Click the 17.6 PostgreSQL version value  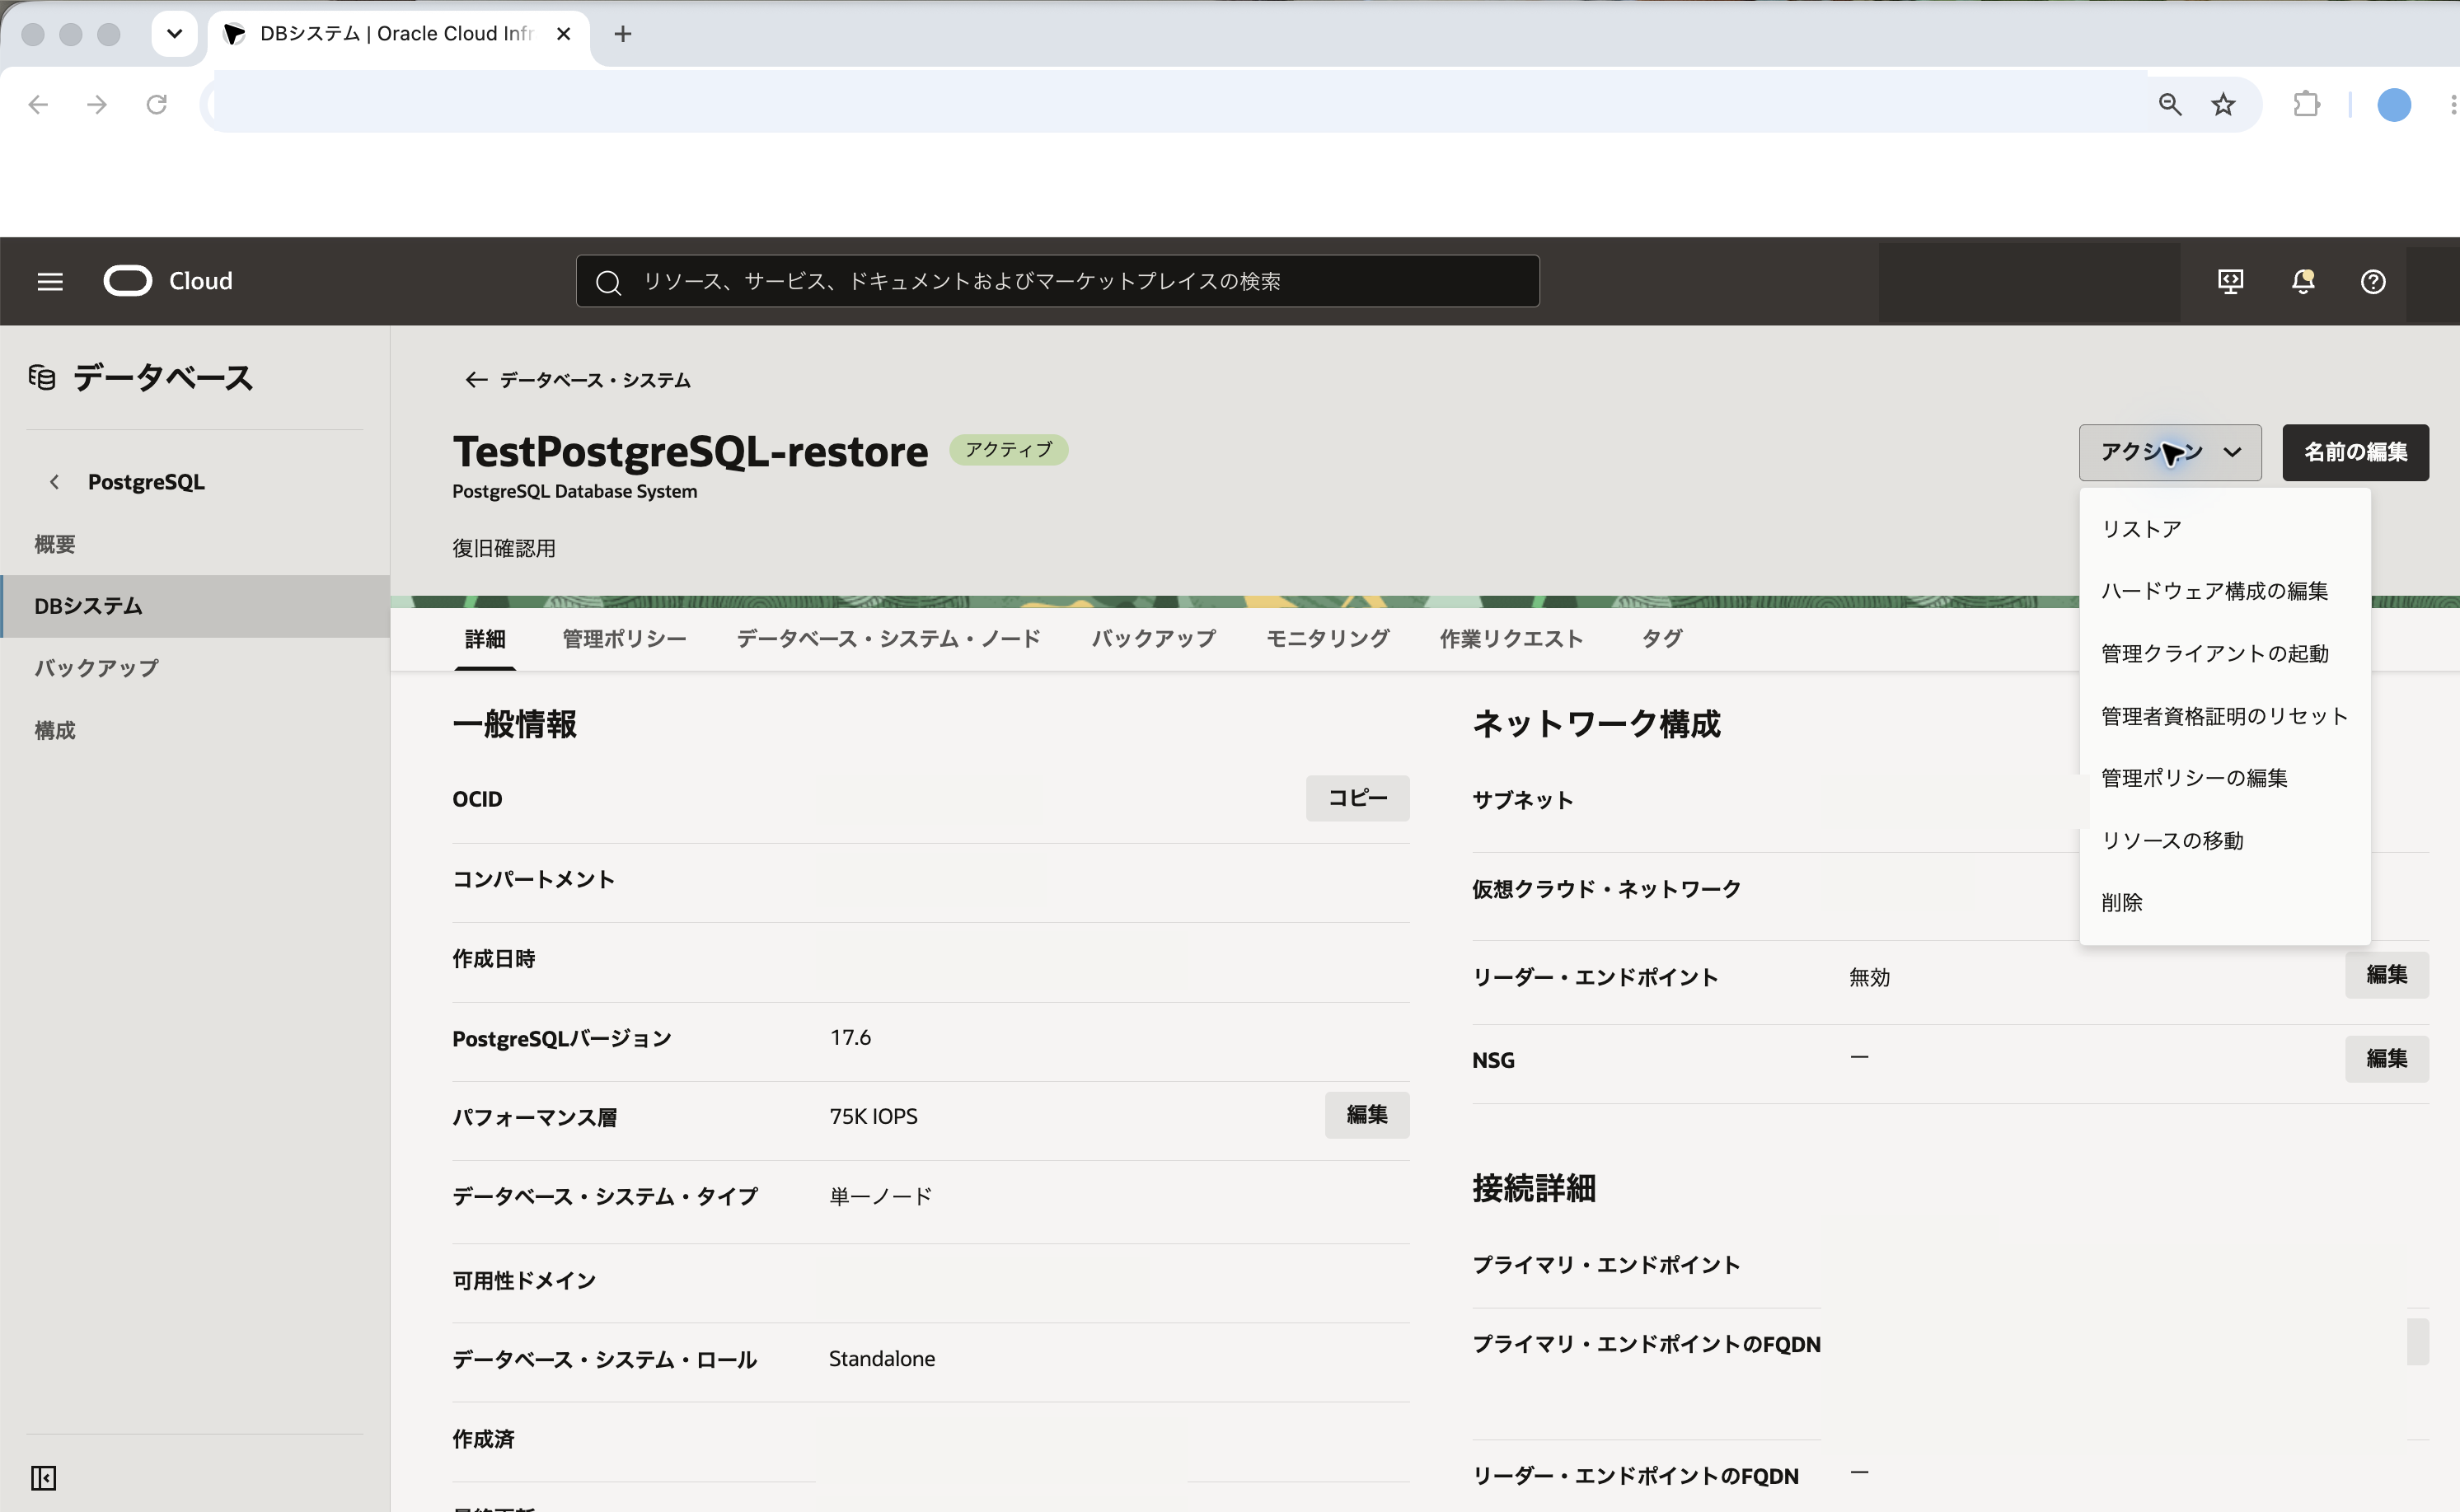(850, 1037)
